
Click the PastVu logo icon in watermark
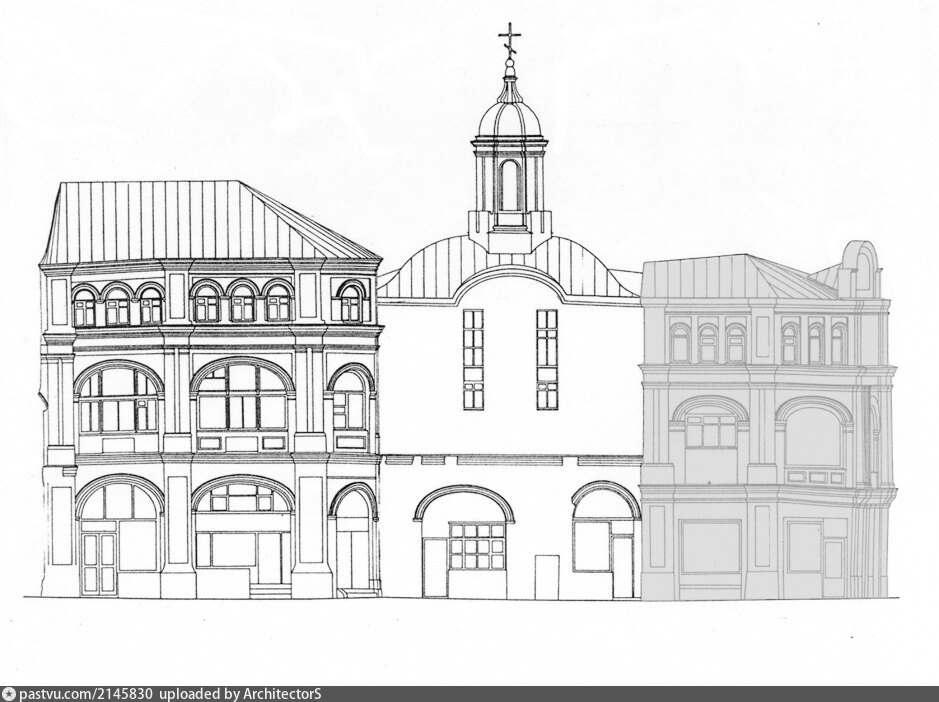[9, 694]
